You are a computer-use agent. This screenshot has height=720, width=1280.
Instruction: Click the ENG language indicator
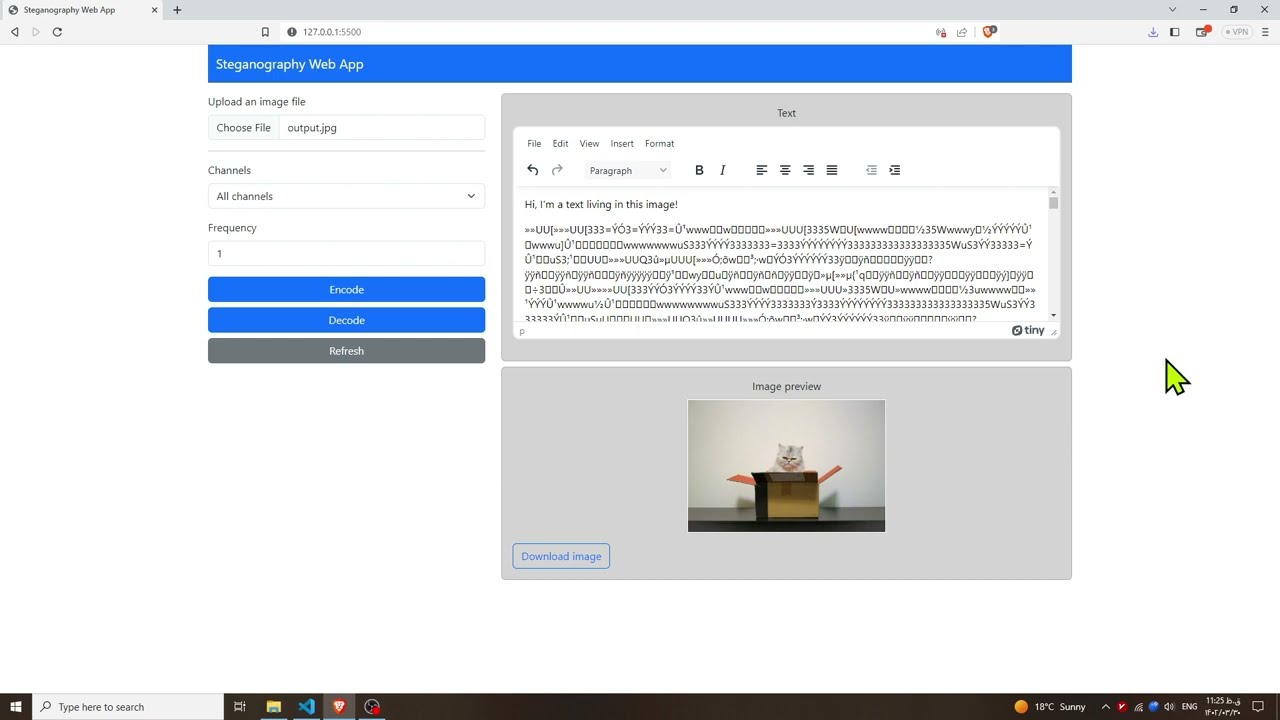pyautogui.click(x=1190, y=707)
